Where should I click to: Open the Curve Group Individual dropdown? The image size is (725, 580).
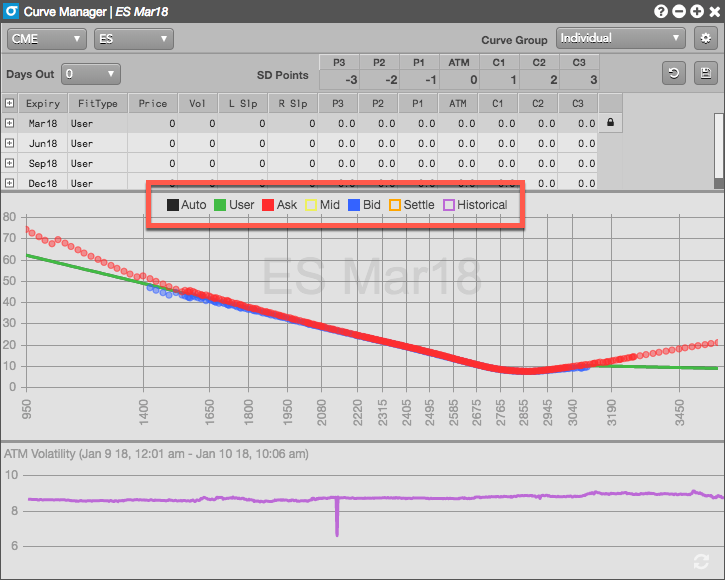[x=620, y=39]
